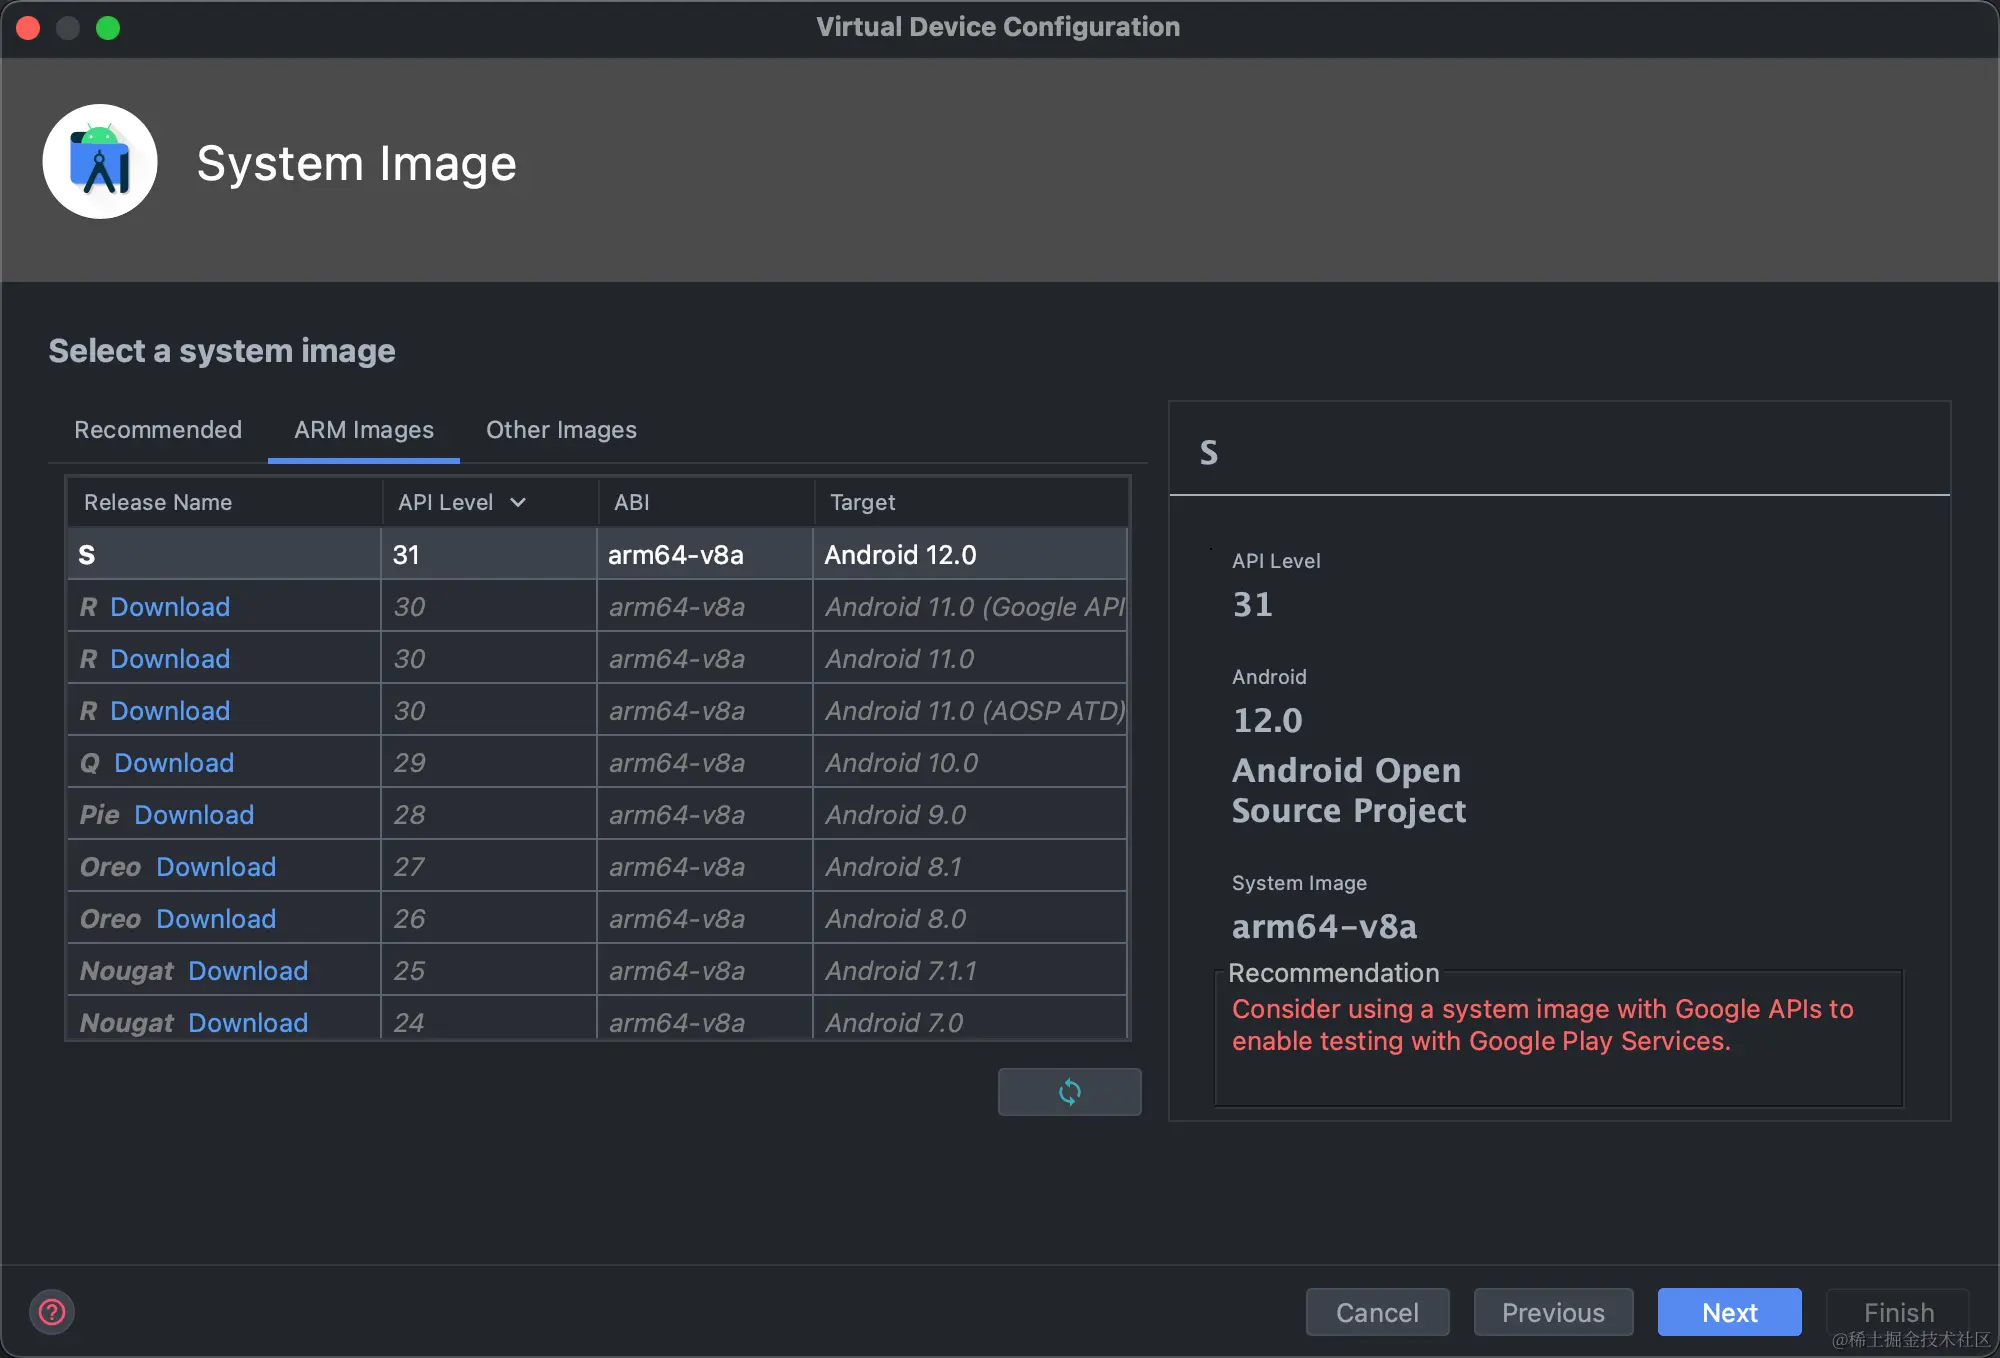This screenshot has height=1358, width=2000.
Task: Download the Pie system image
Action: click(194, 815)
